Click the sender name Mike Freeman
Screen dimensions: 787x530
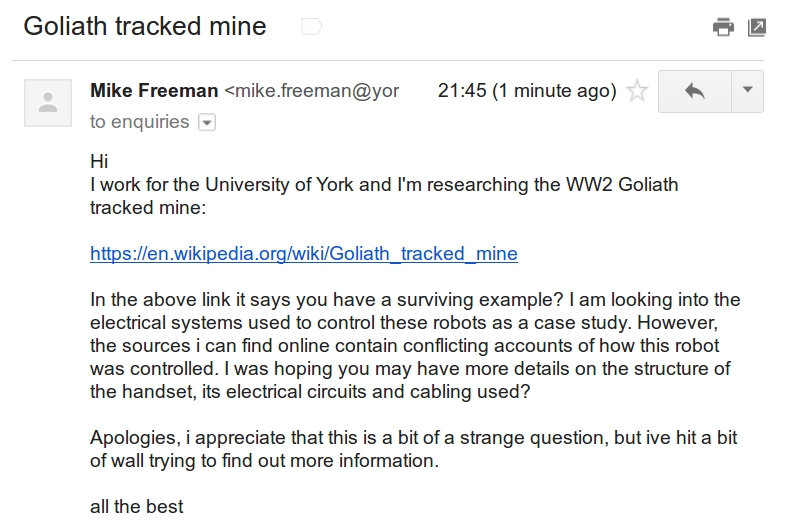point(154,91)
